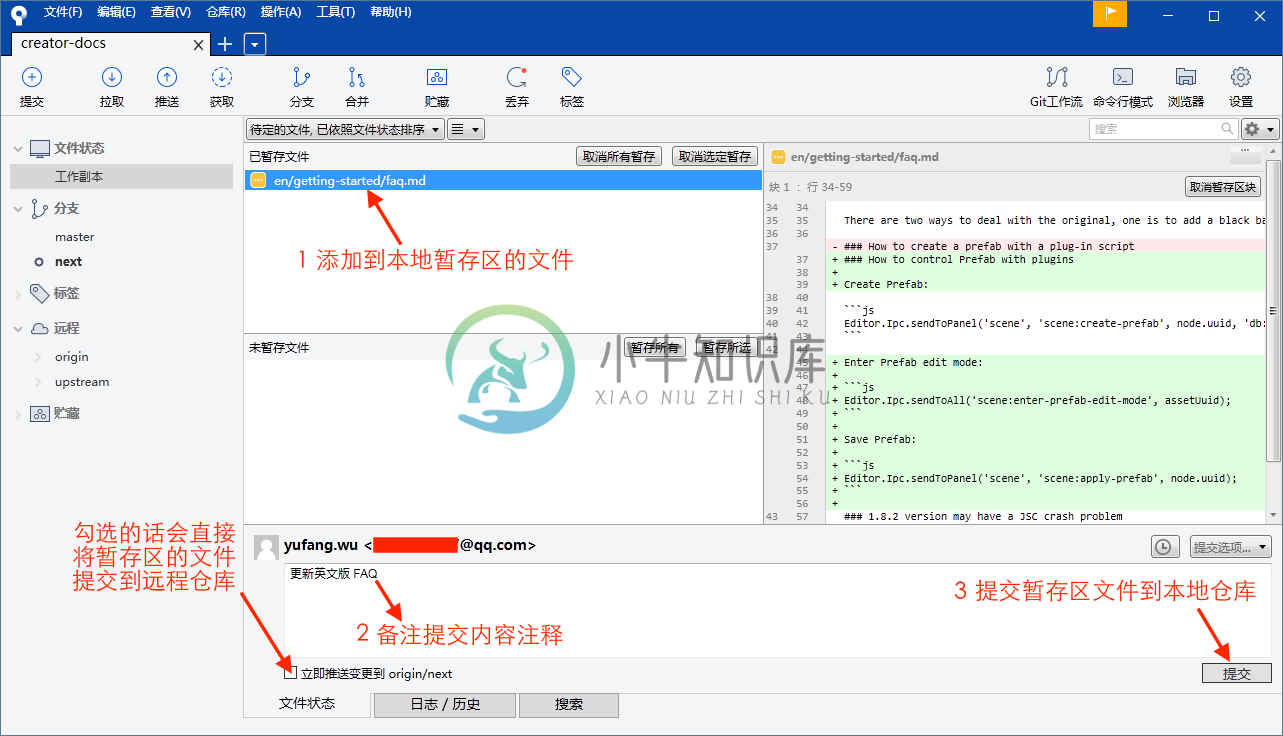Image resolution: width=1283 pixels, height=736 pixels.
Task: Switch to the 搜索 bottom tab
Action: click(569, 705)
